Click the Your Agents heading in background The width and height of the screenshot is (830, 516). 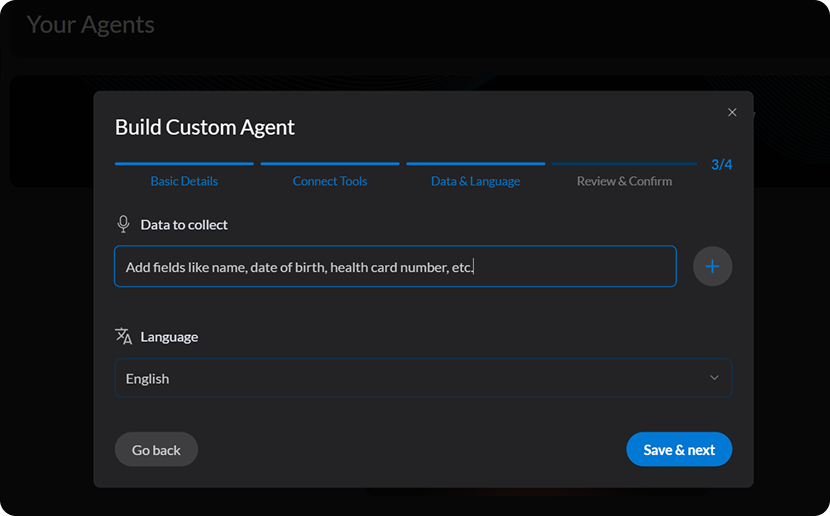click(90, 24)
